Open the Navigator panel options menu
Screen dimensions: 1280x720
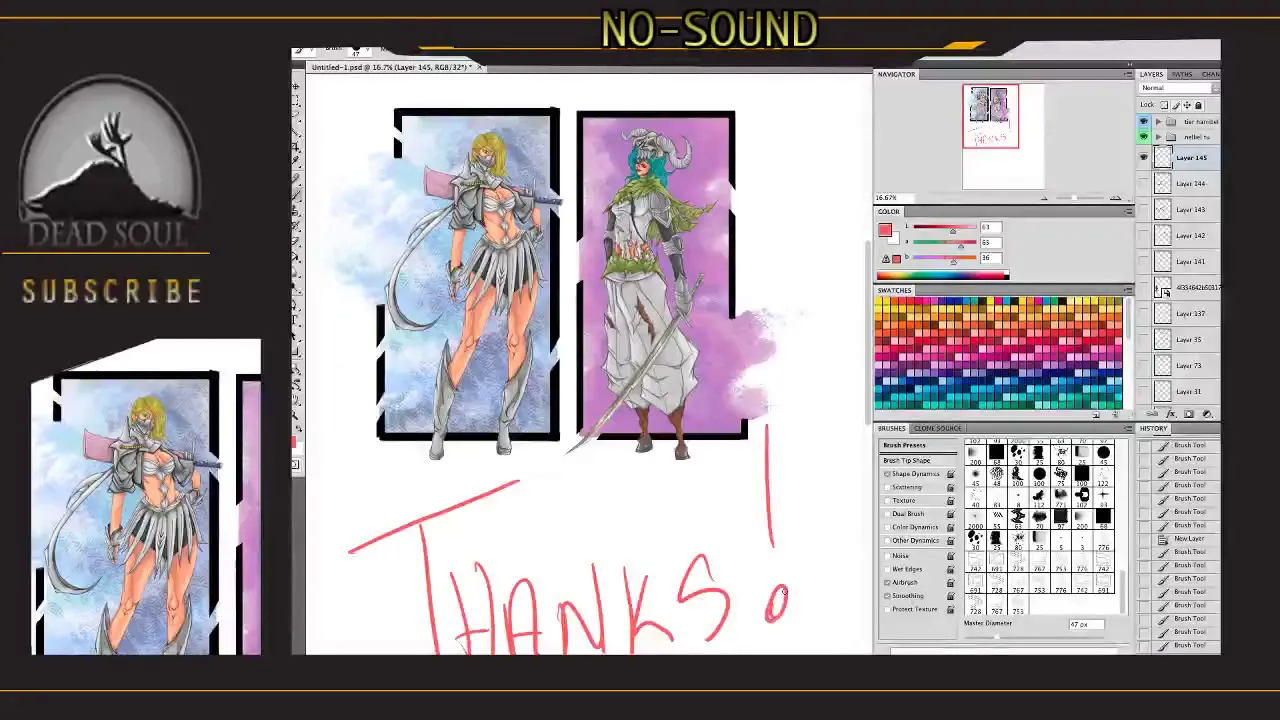click(x=1129, y=74)
